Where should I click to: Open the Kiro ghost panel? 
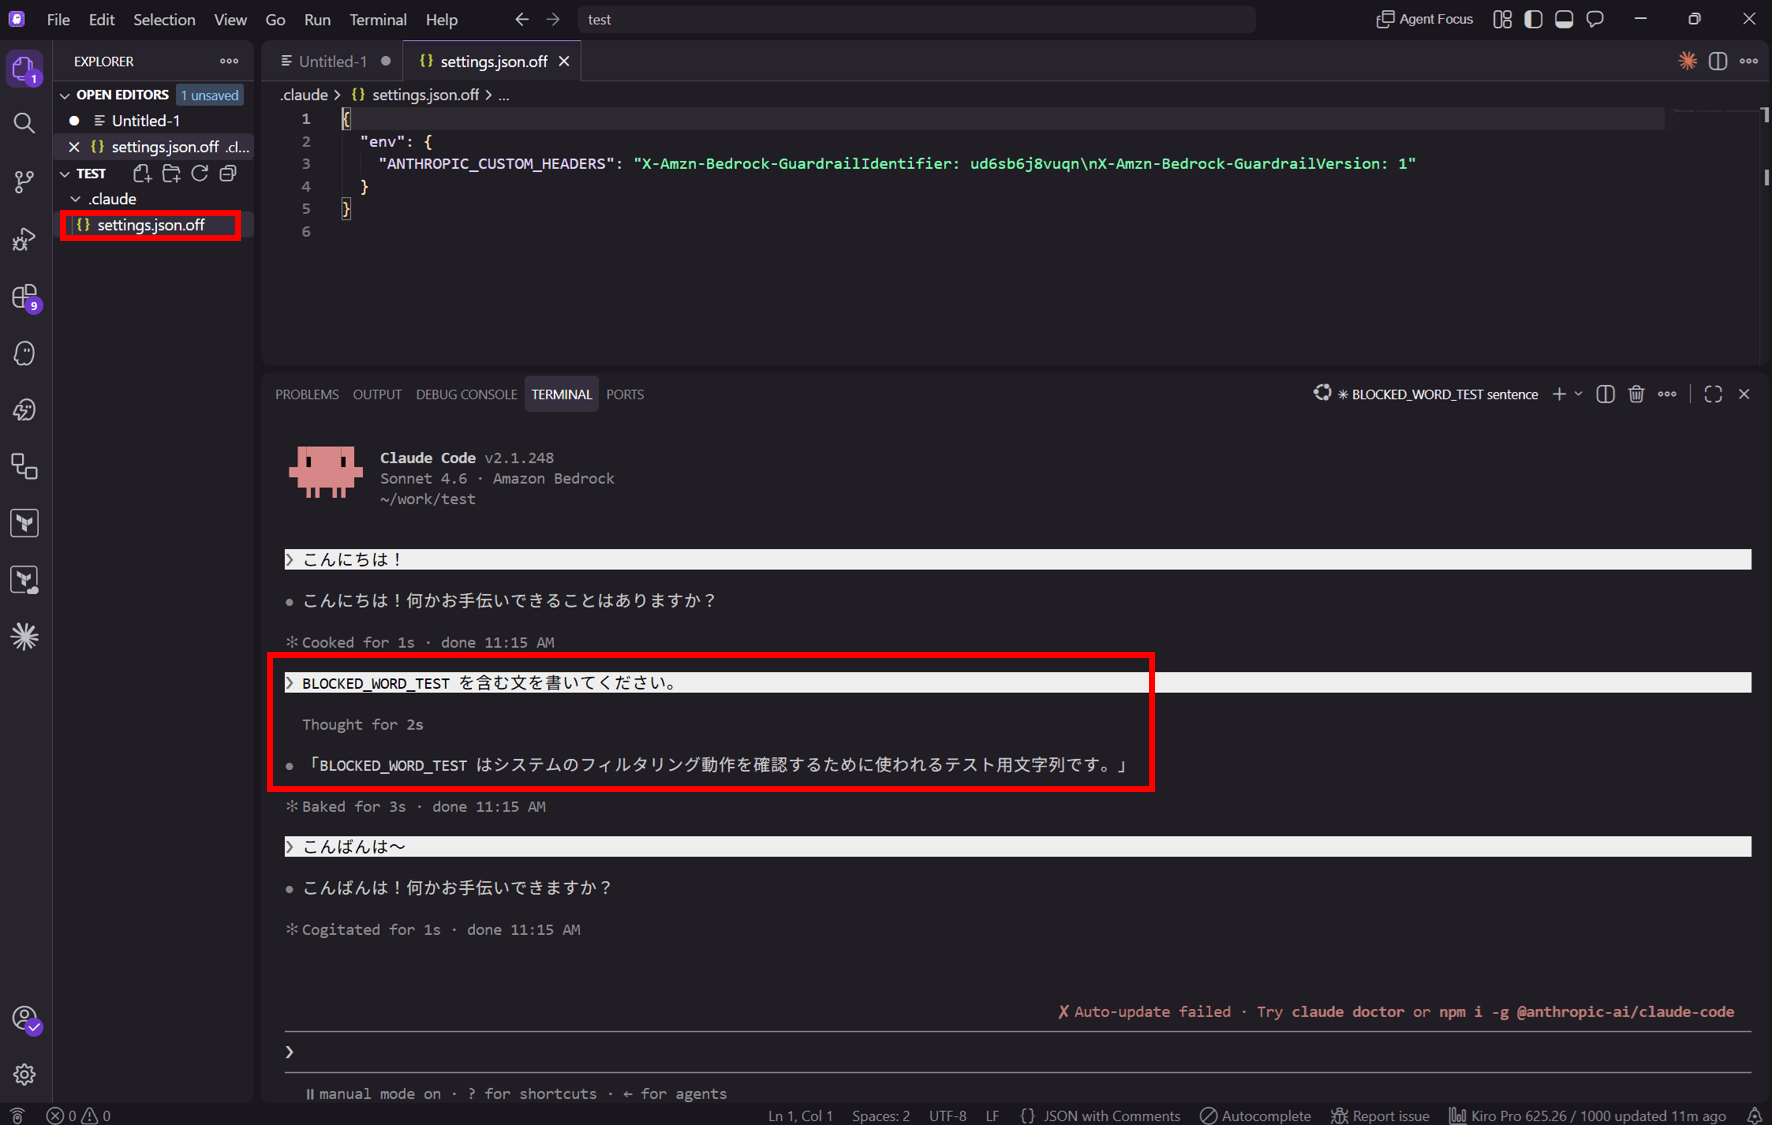pyautogui.click(x=24, y=354)
